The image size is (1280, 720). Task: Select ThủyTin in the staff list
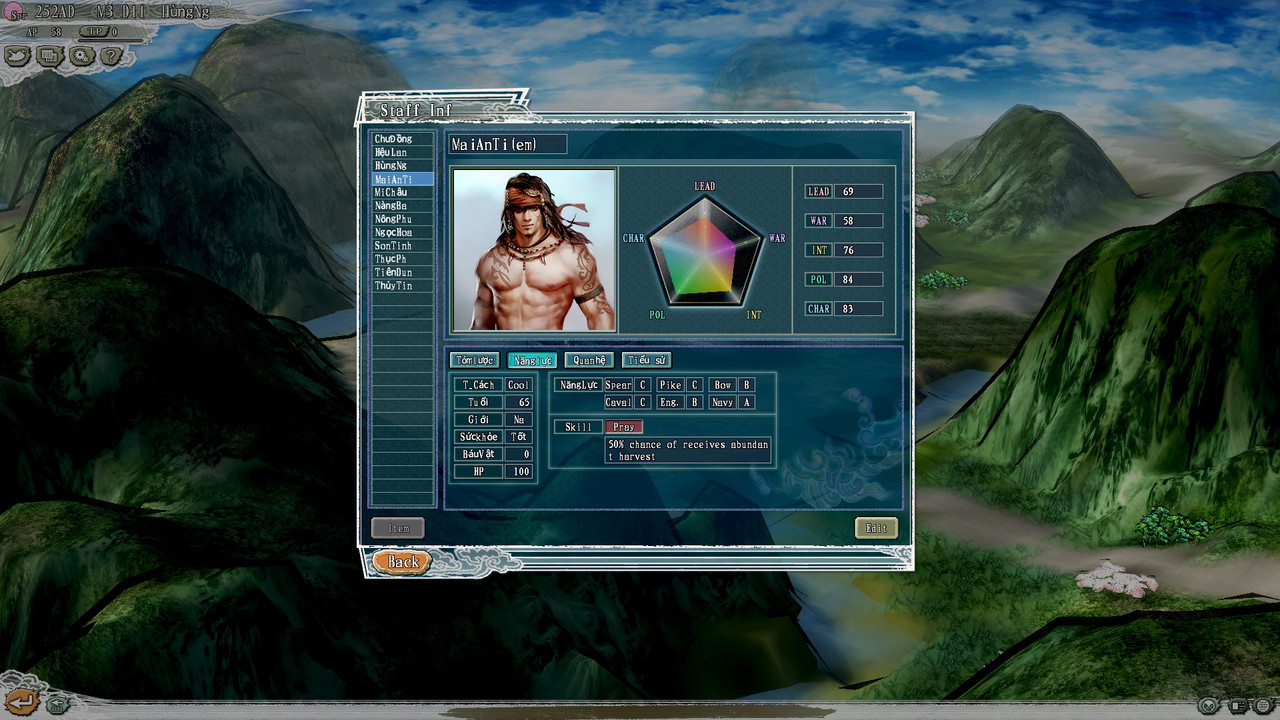coord(402,286)
